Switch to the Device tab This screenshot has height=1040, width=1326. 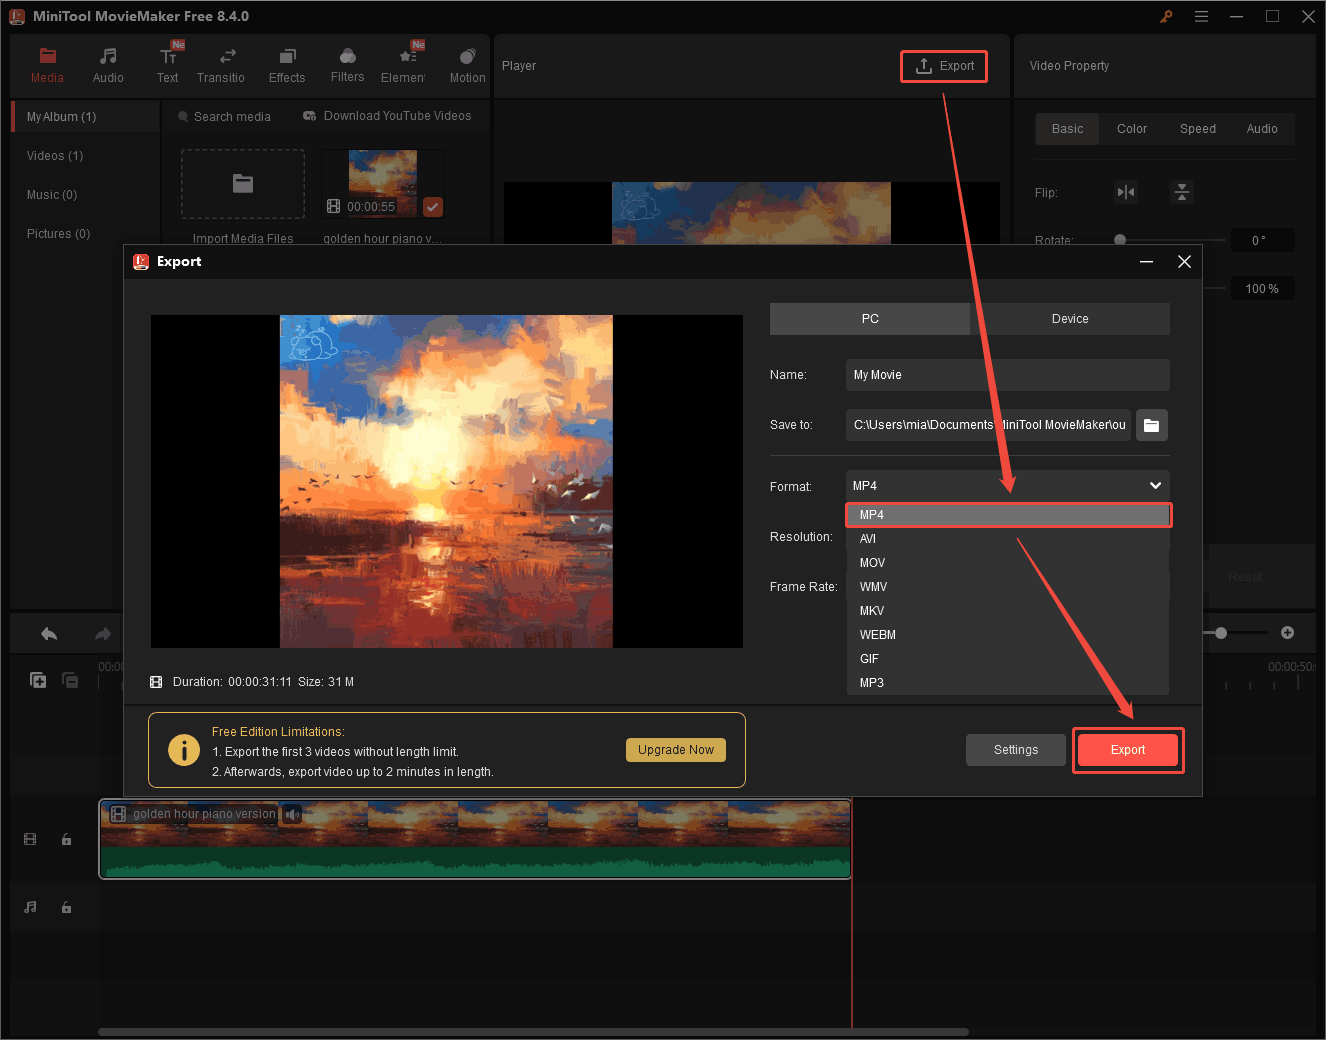1070,318
